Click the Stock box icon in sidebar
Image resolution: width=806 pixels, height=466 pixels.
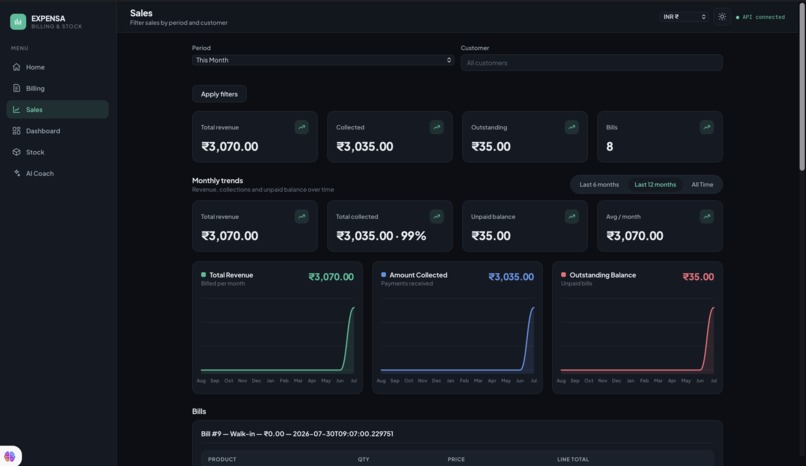coord(16,152)
